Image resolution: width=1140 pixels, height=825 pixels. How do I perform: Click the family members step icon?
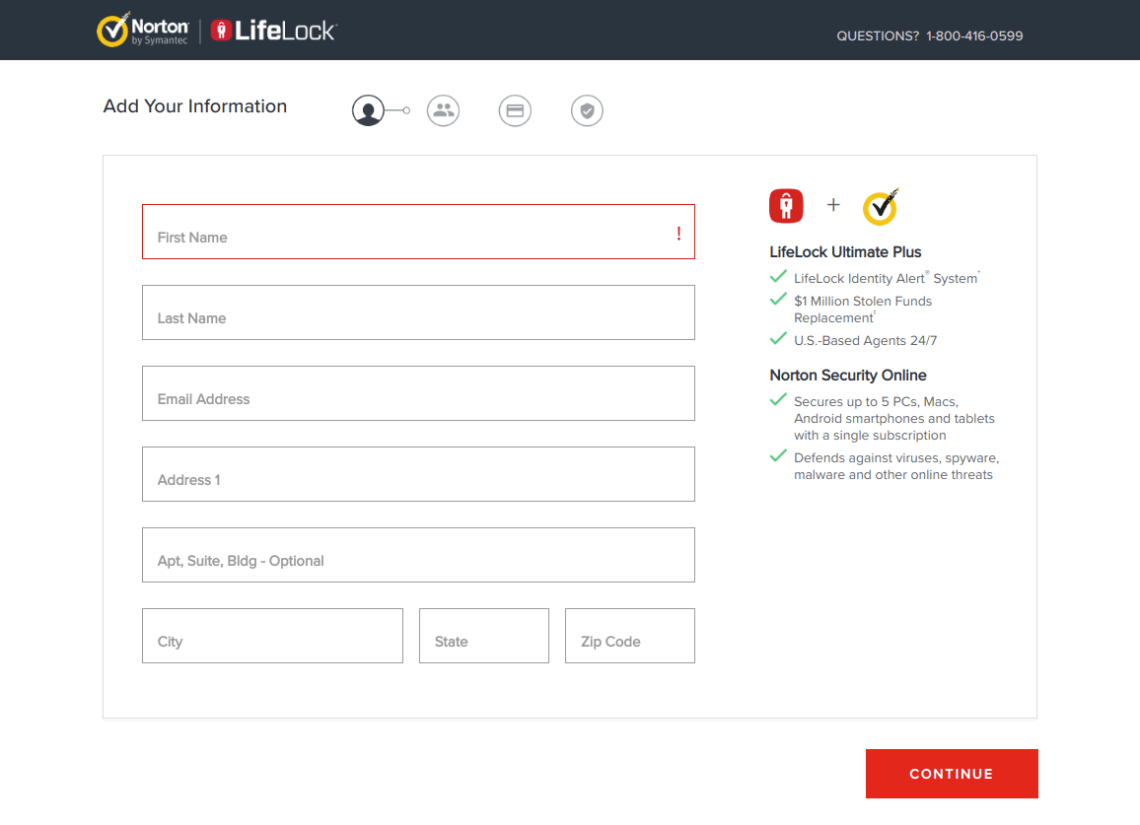tap(443, 110)
